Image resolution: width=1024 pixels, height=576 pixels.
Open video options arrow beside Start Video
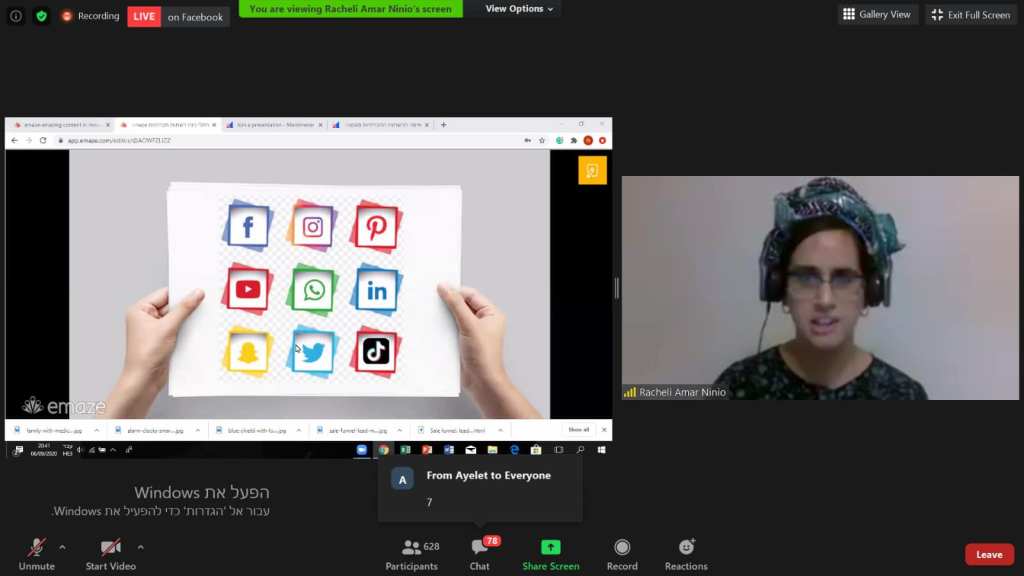pos(140,547)
